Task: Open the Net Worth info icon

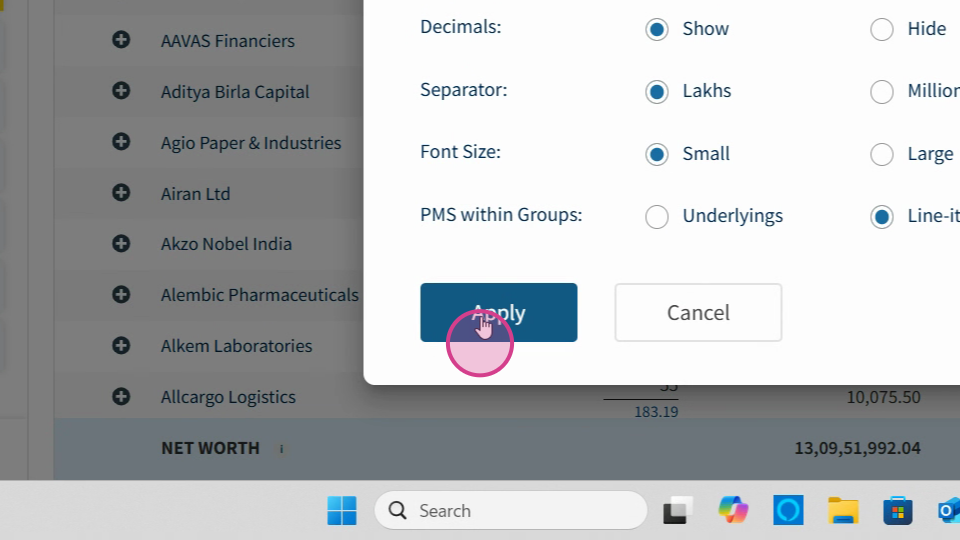Action: [x=282, y=449]
